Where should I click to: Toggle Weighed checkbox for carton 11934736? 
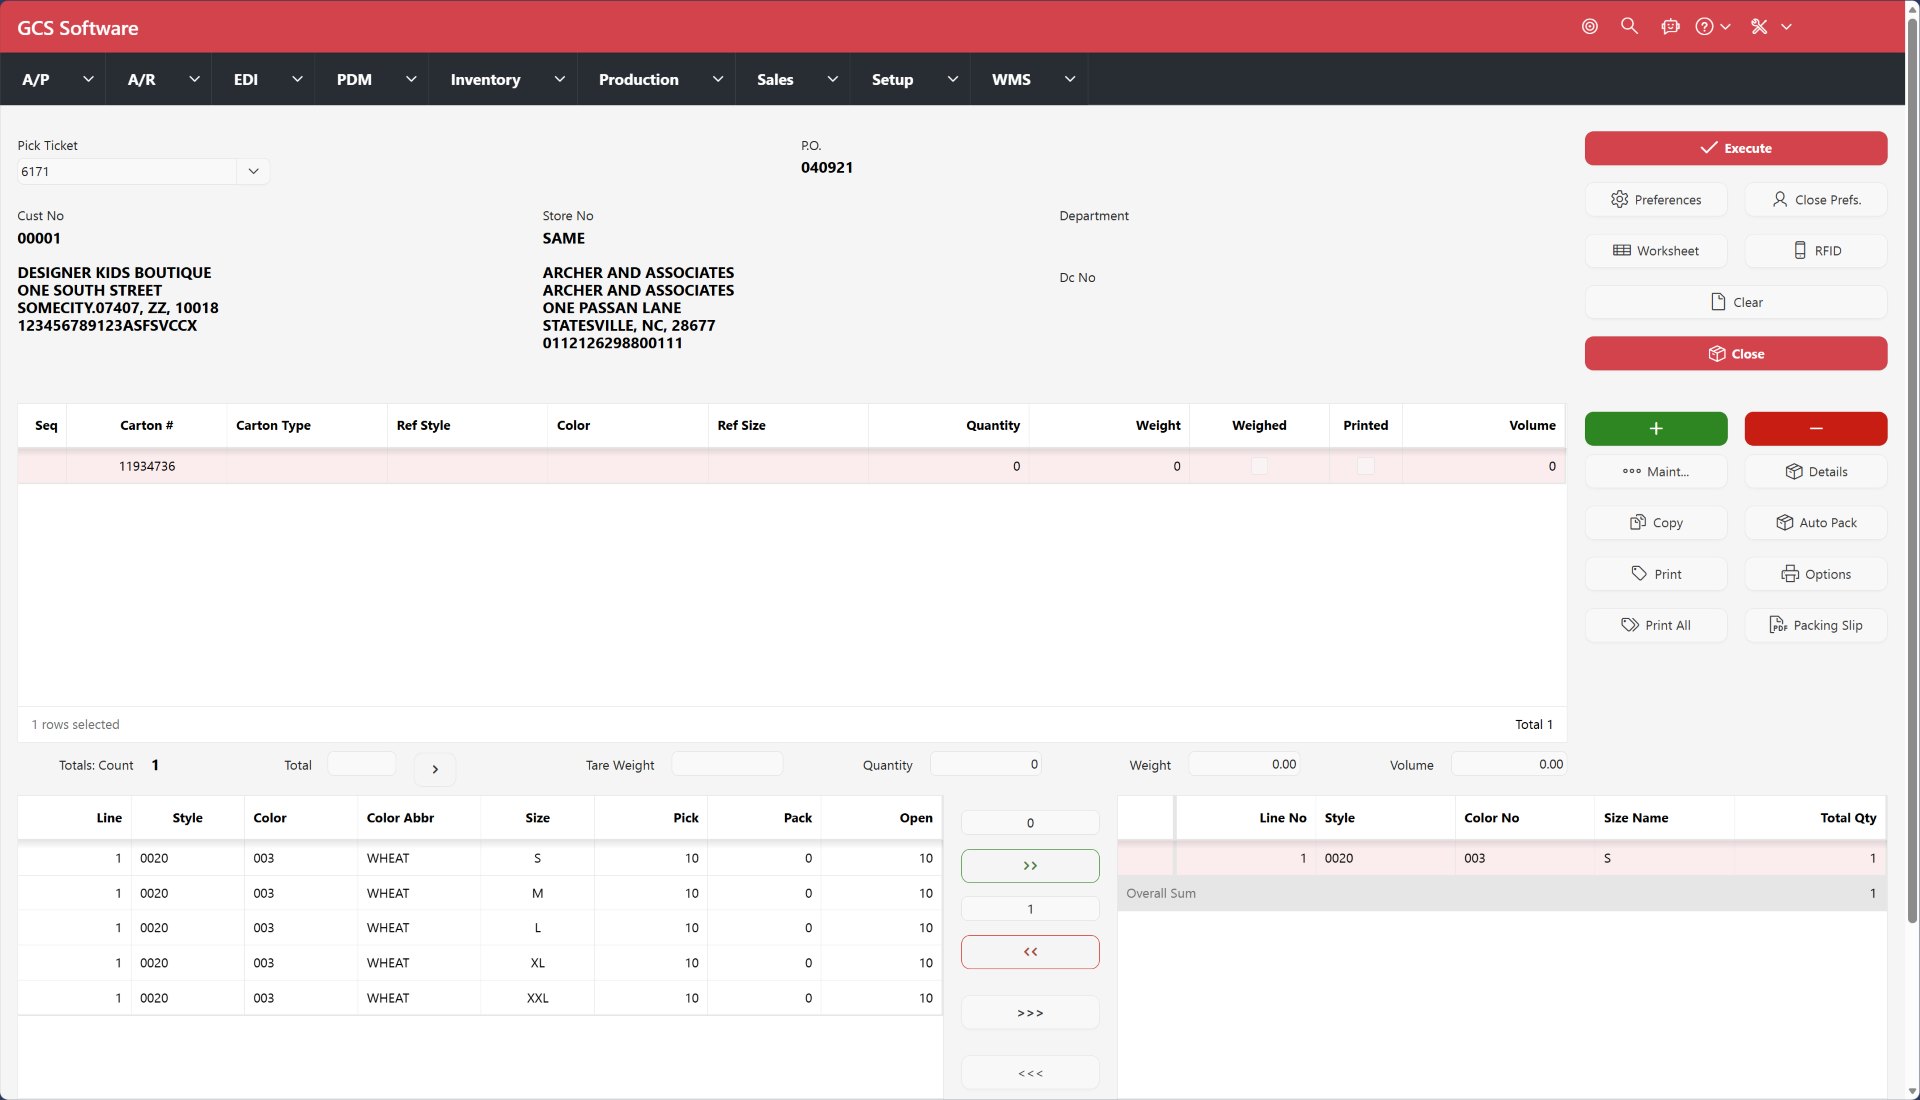coord(1259,466)
